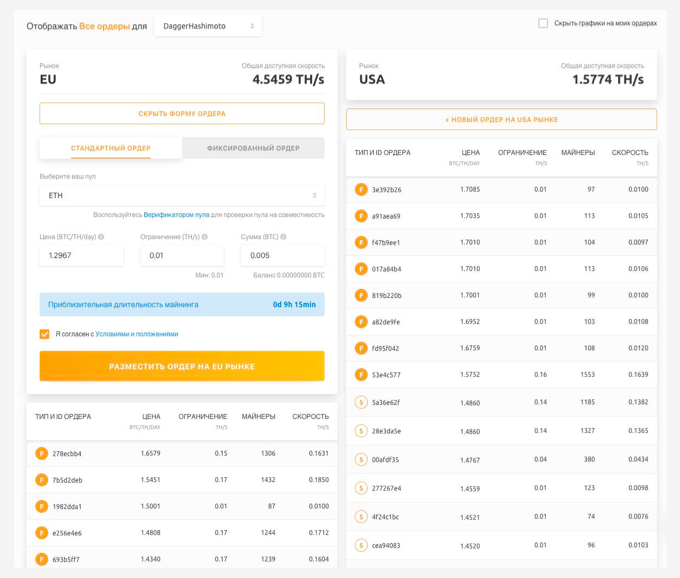The image size is (680, 578).
Task: Click the Все ордеры filter selector
Action: coord(105,26)
